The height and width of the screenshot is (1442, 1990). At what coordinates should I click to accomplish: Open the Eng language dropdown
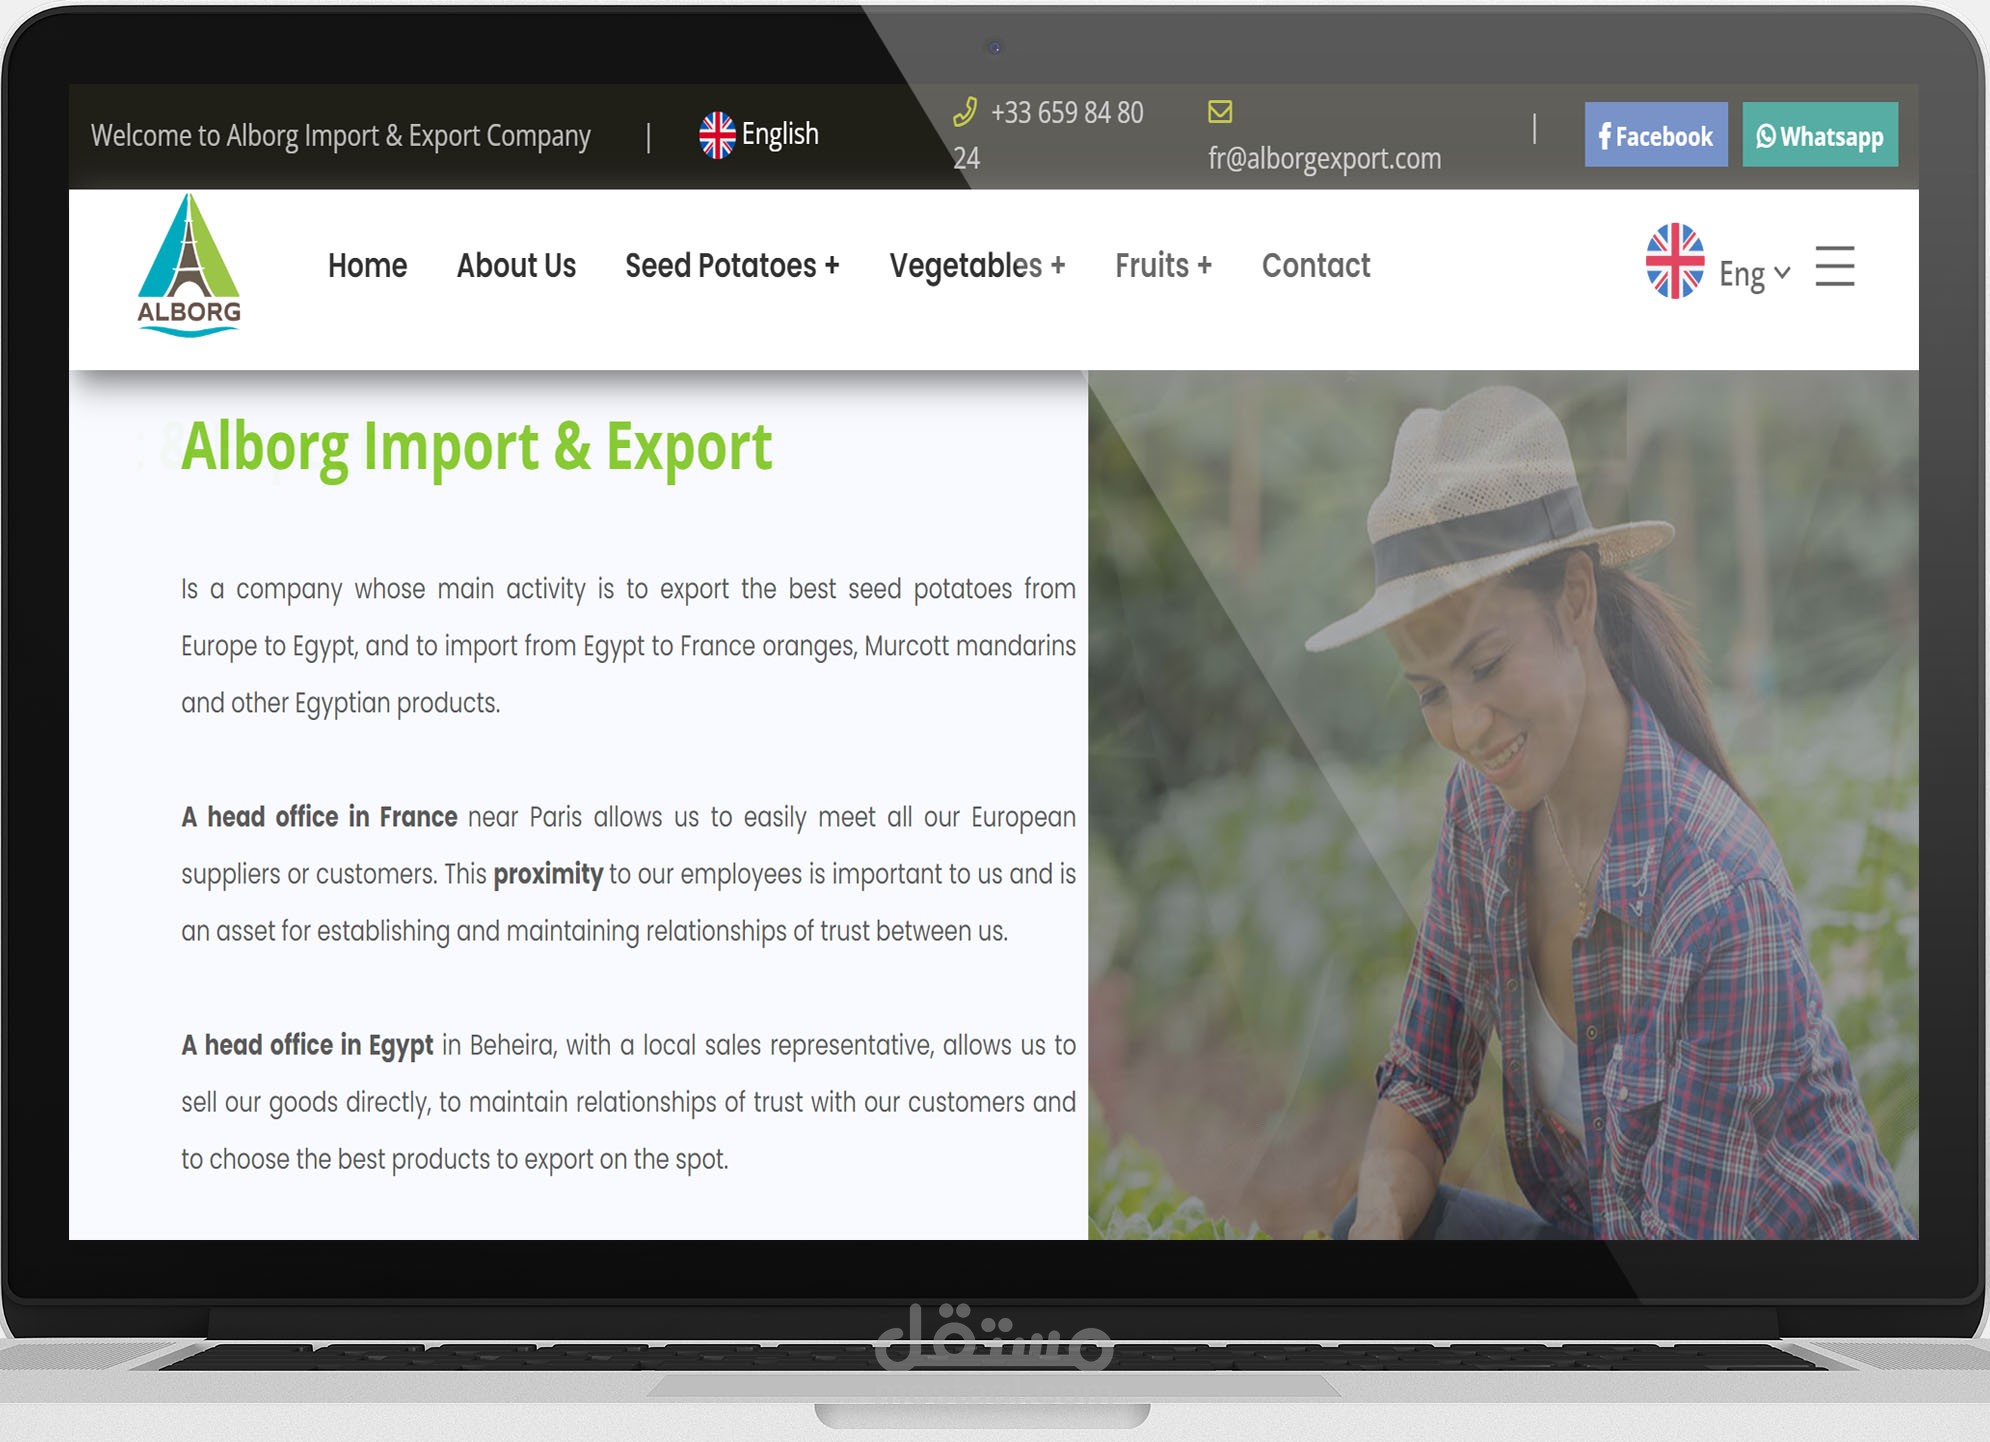[1754, 273]
